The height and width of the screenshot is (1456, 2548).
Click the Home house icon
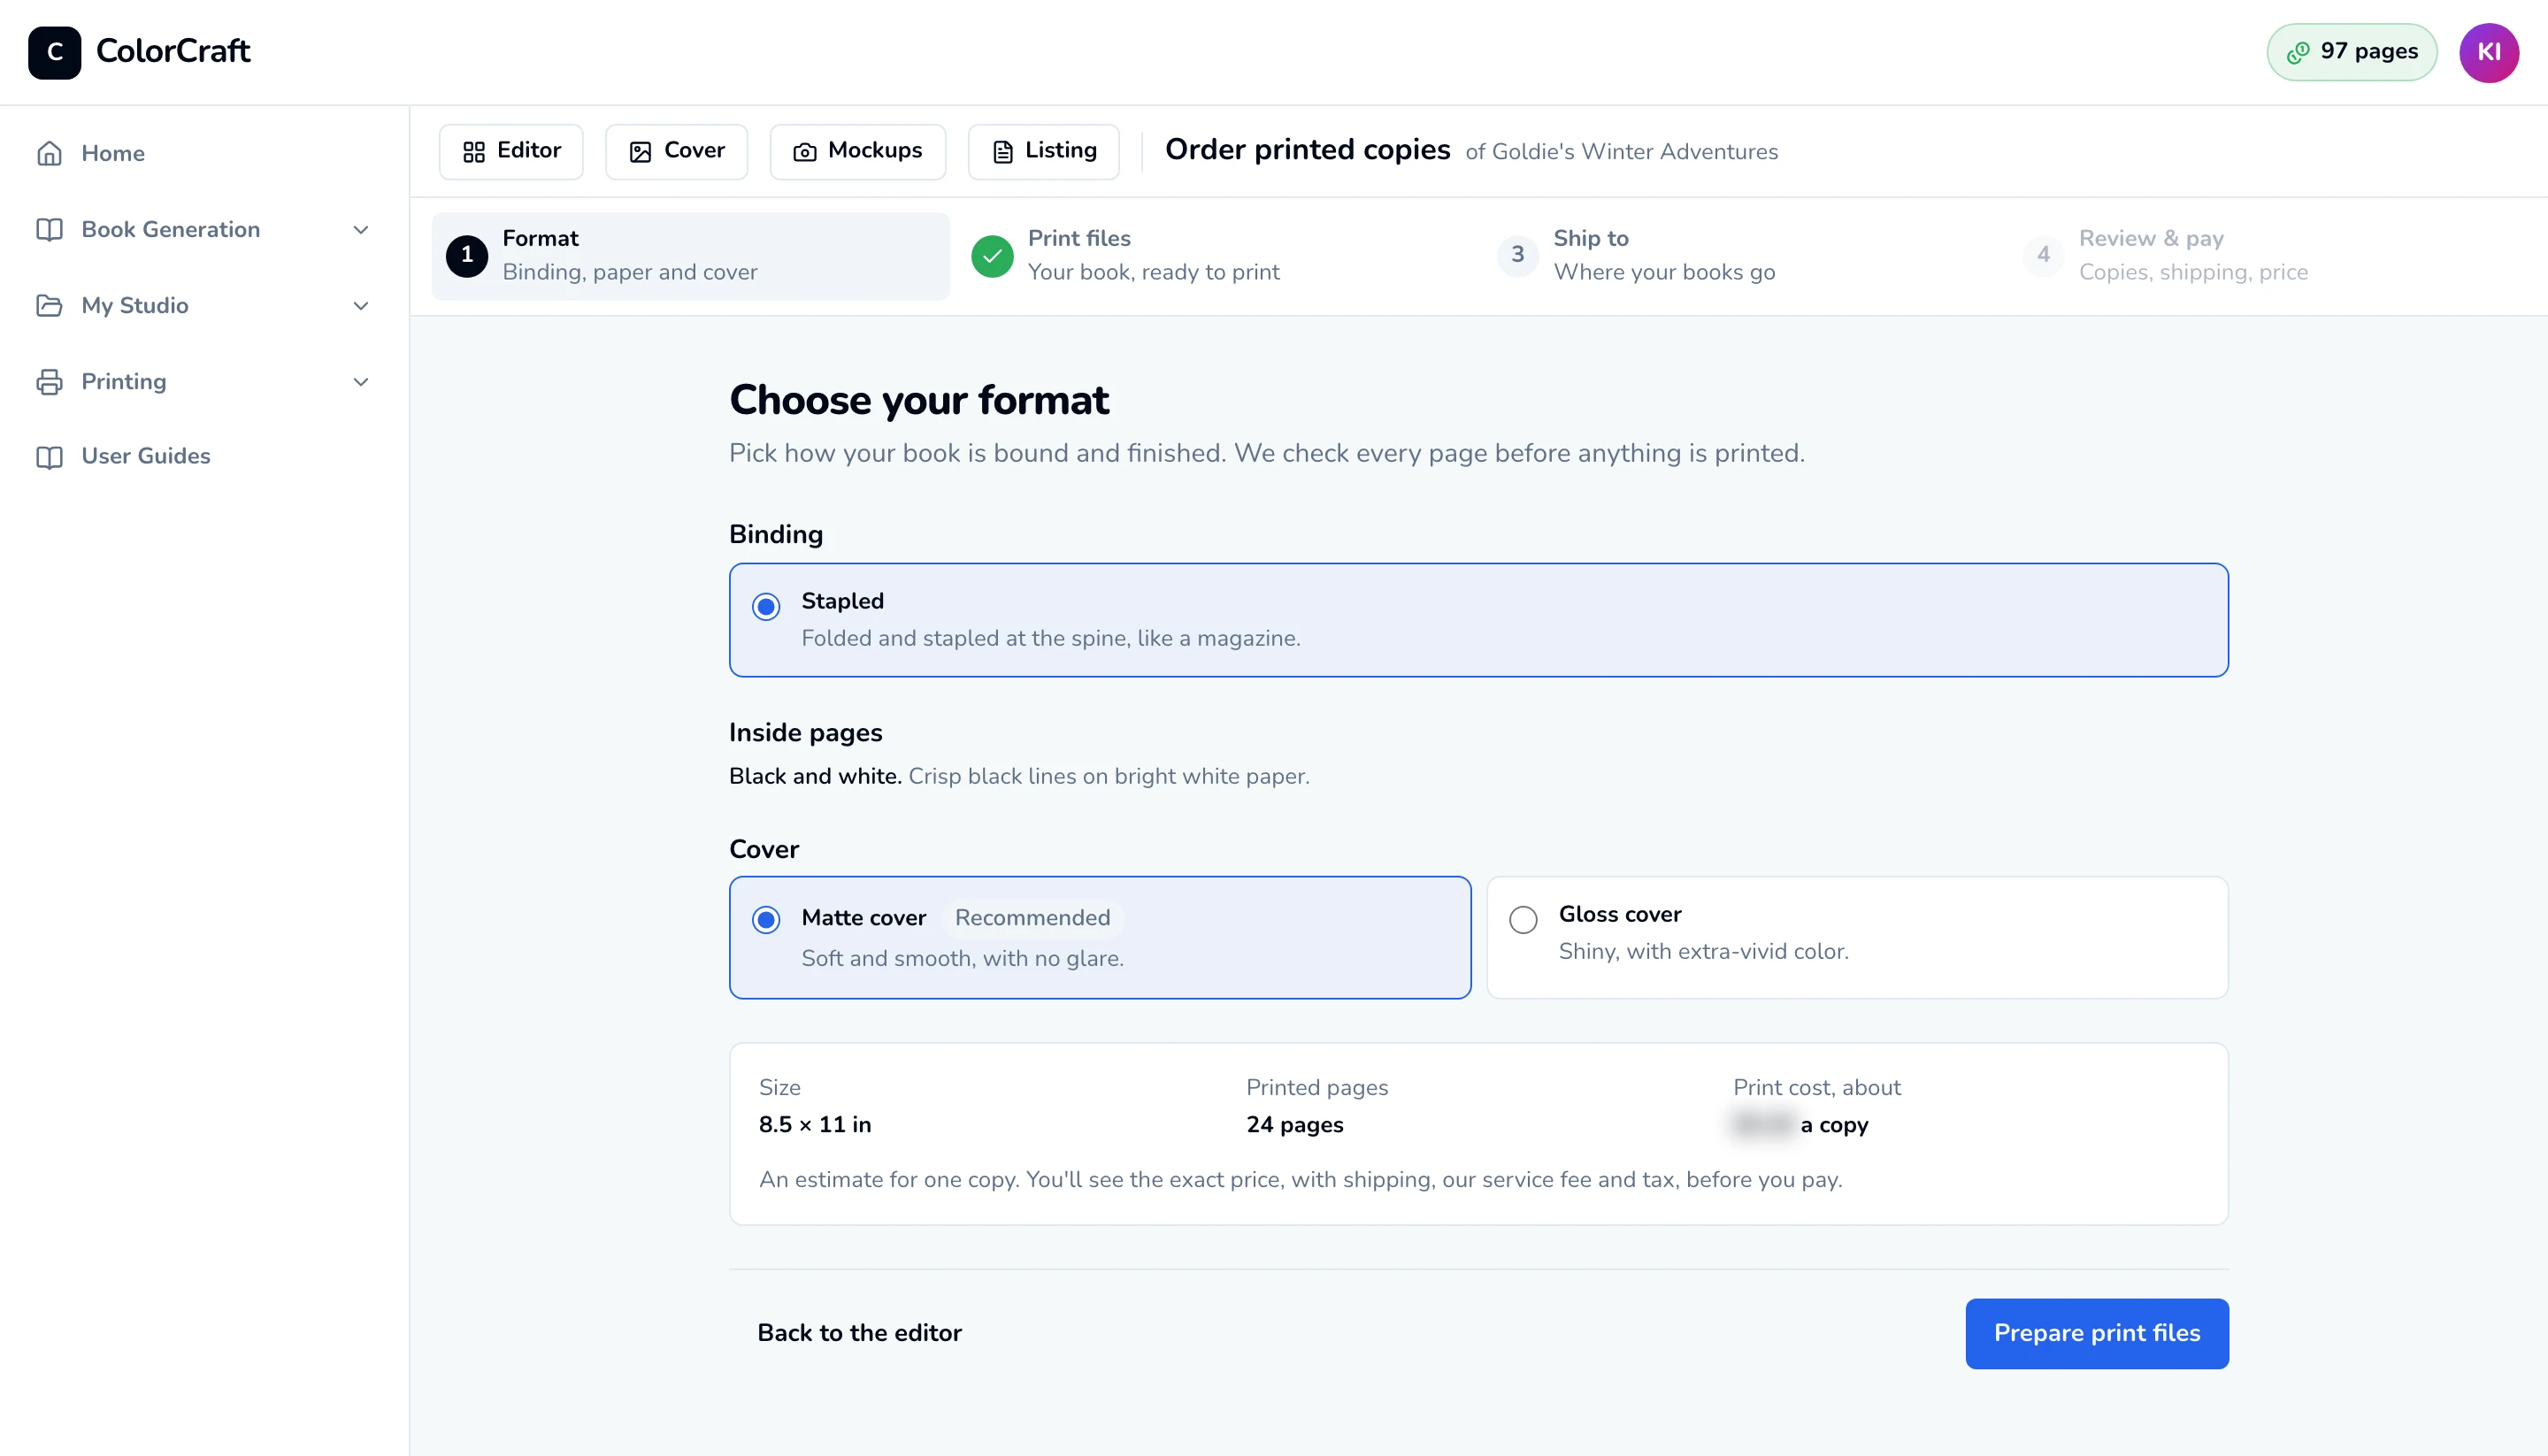(49, 153)
